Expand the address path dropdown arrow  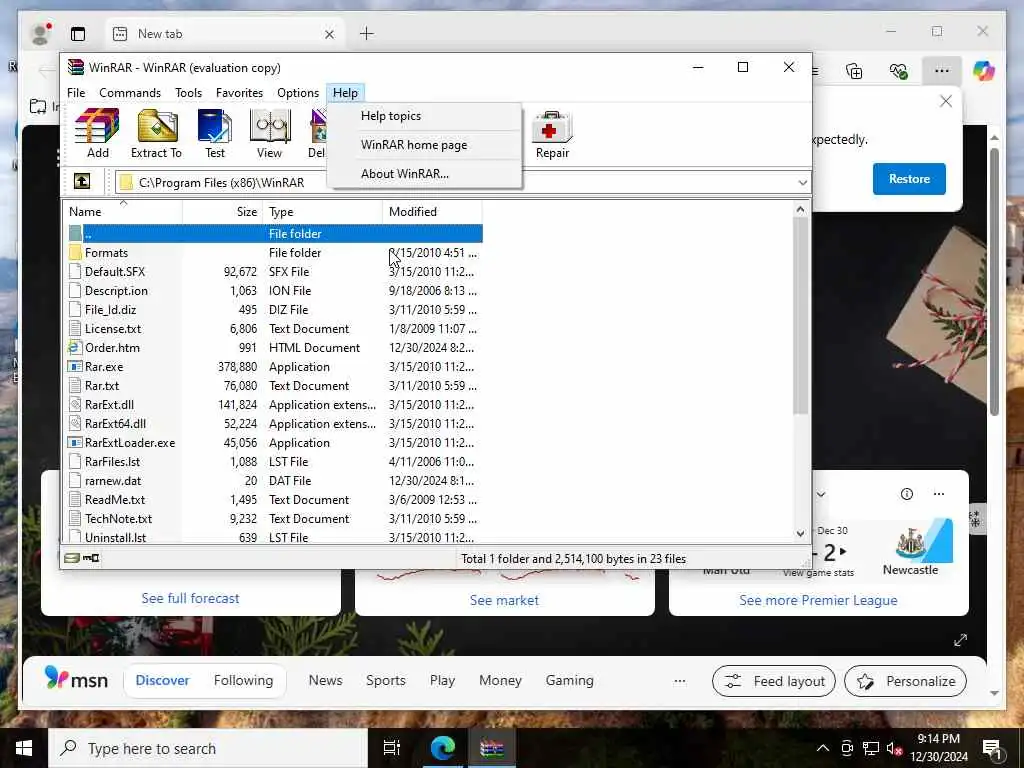803,183
